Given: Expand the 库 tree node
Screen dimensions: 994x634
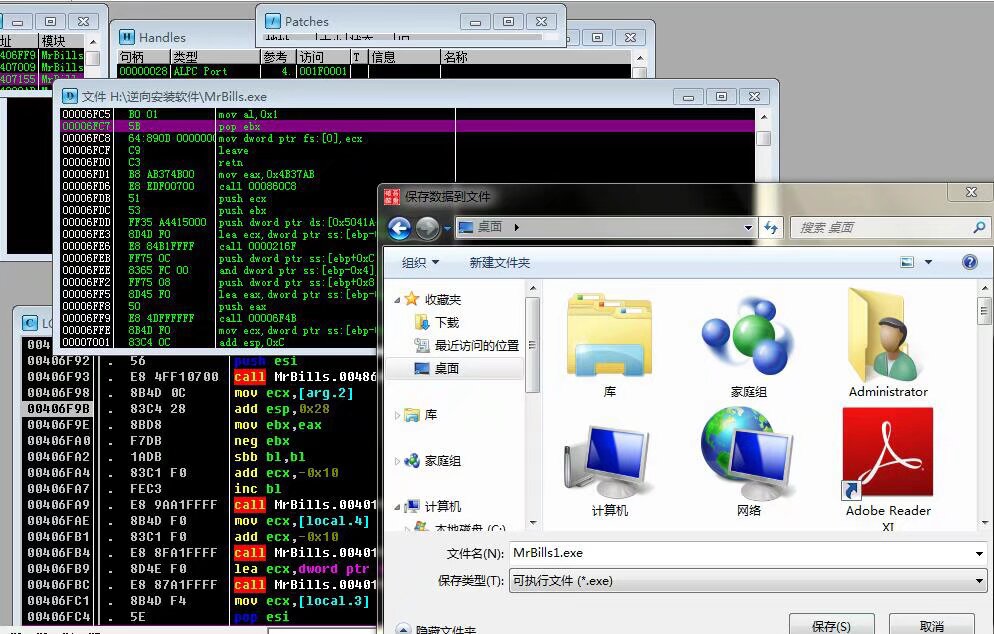Looking at the screenshot, I should pos(397,415).
